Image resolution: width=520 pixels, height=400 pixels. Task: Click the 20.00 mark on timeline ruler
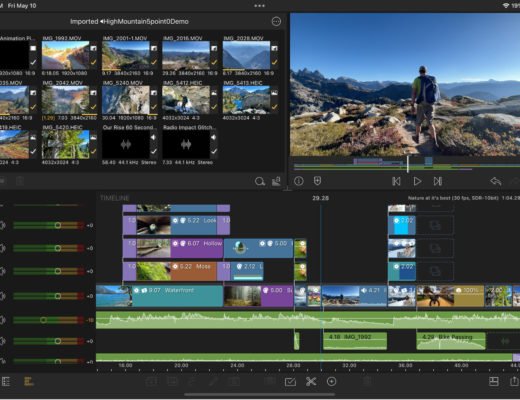click(181, 365)
